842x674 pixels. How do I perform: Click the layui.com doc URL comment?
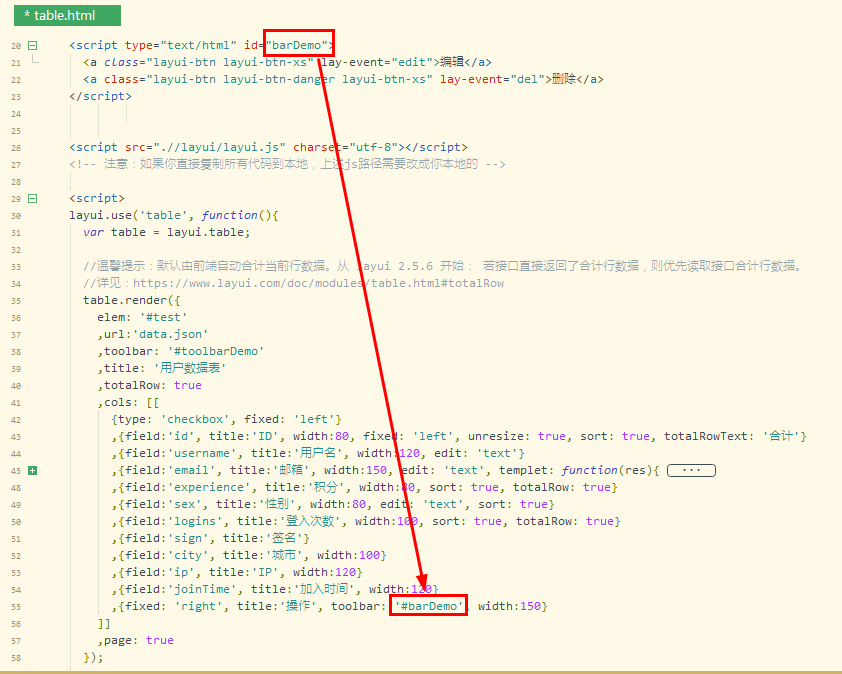pyautogui.click(x=318, y=283)
